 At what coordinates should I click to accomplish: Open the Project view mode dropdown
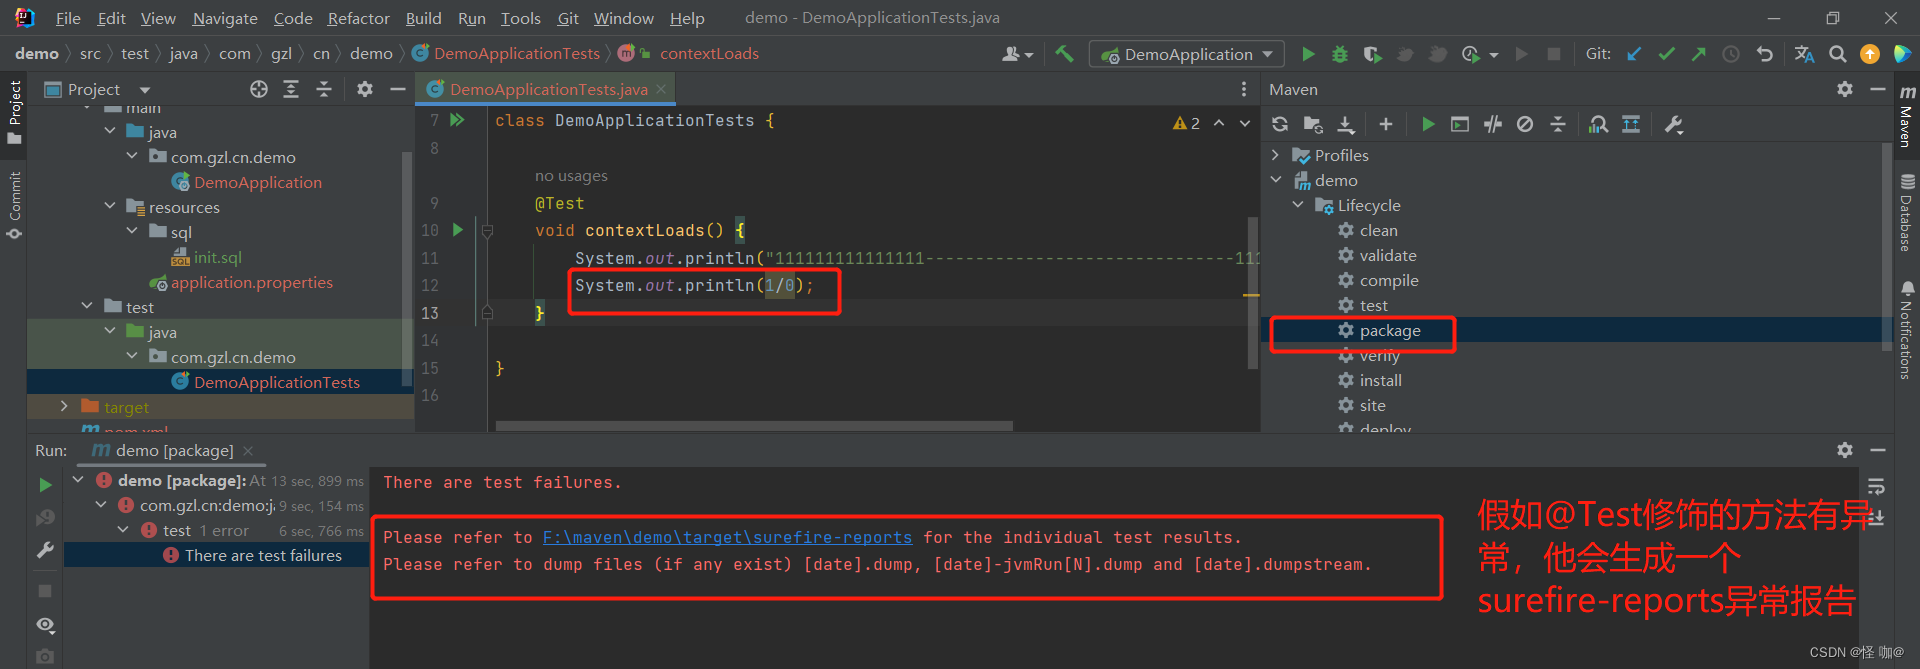pos(145,90)
